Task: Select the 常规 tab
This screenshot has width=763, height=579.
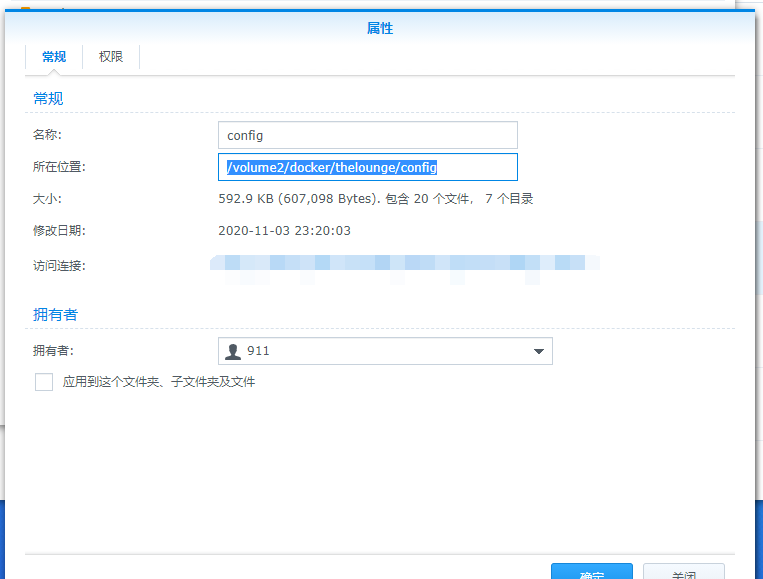Action: point(54,57)
